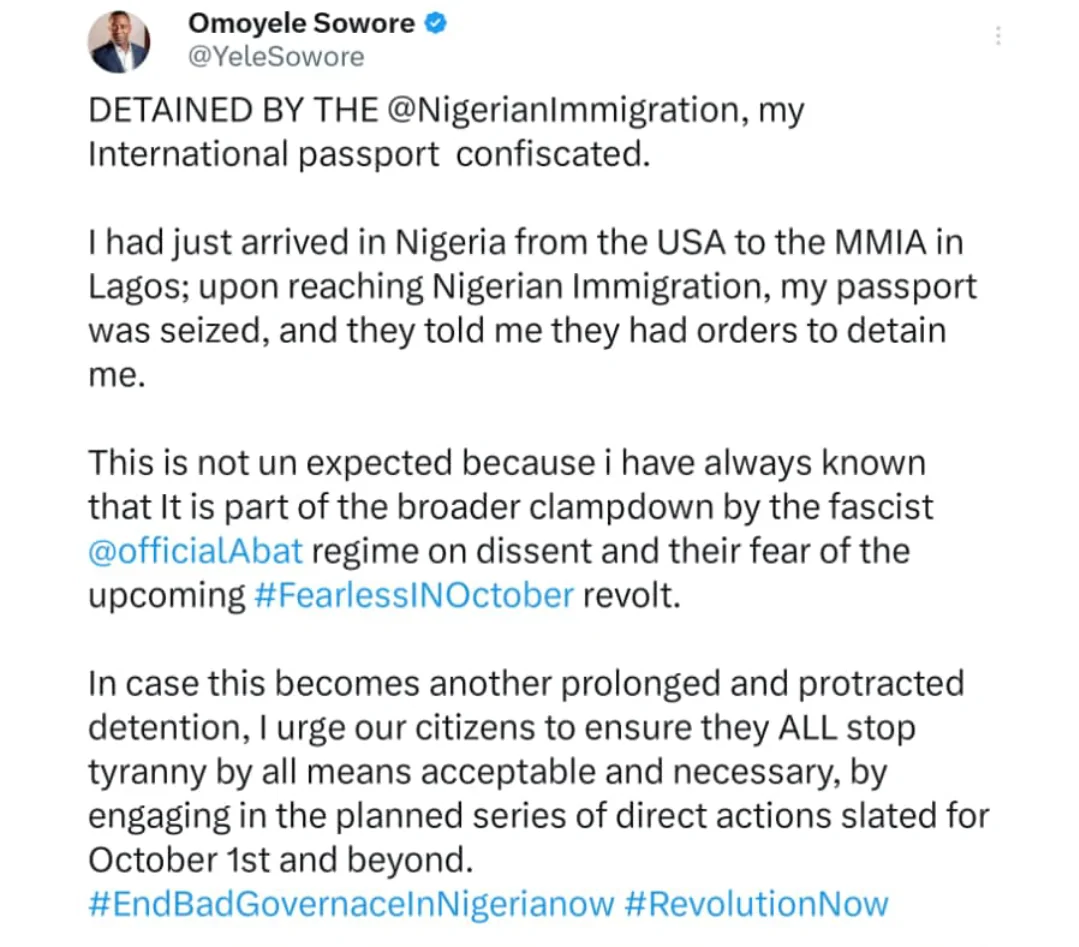Screen dimensions: 1079x947
Task: Open the #RevolutionNow hashtag
Action: (x=756, y=904)
